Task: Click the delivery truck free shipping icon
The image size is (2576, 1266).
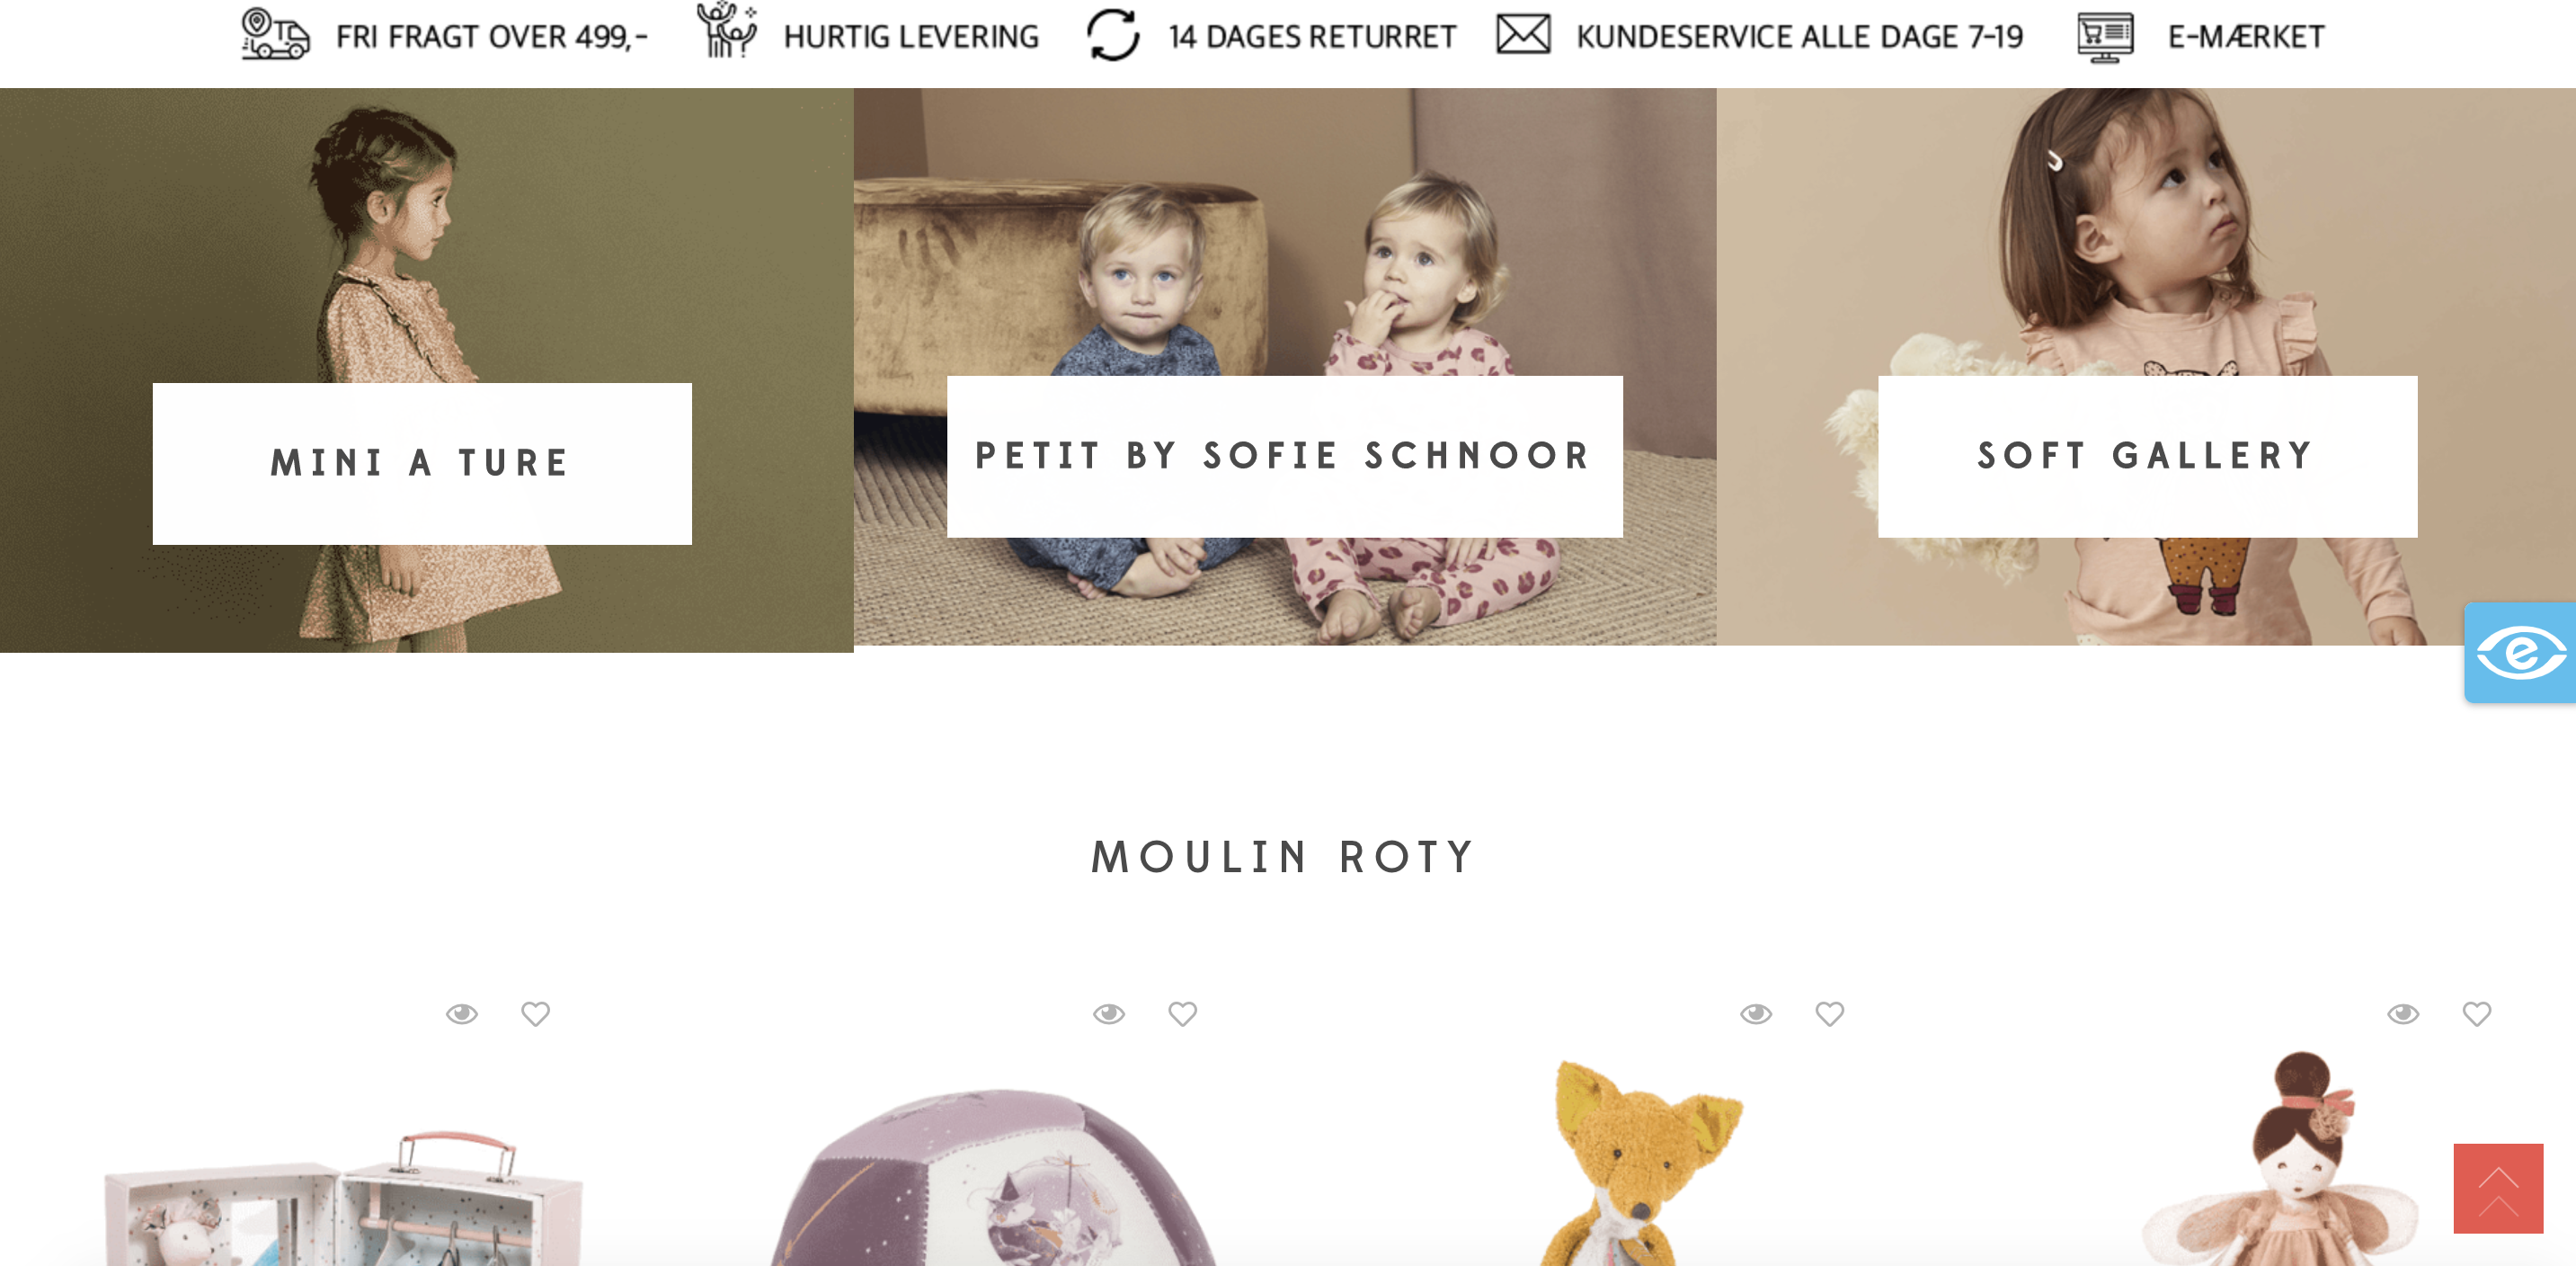Action: (275, 35)
